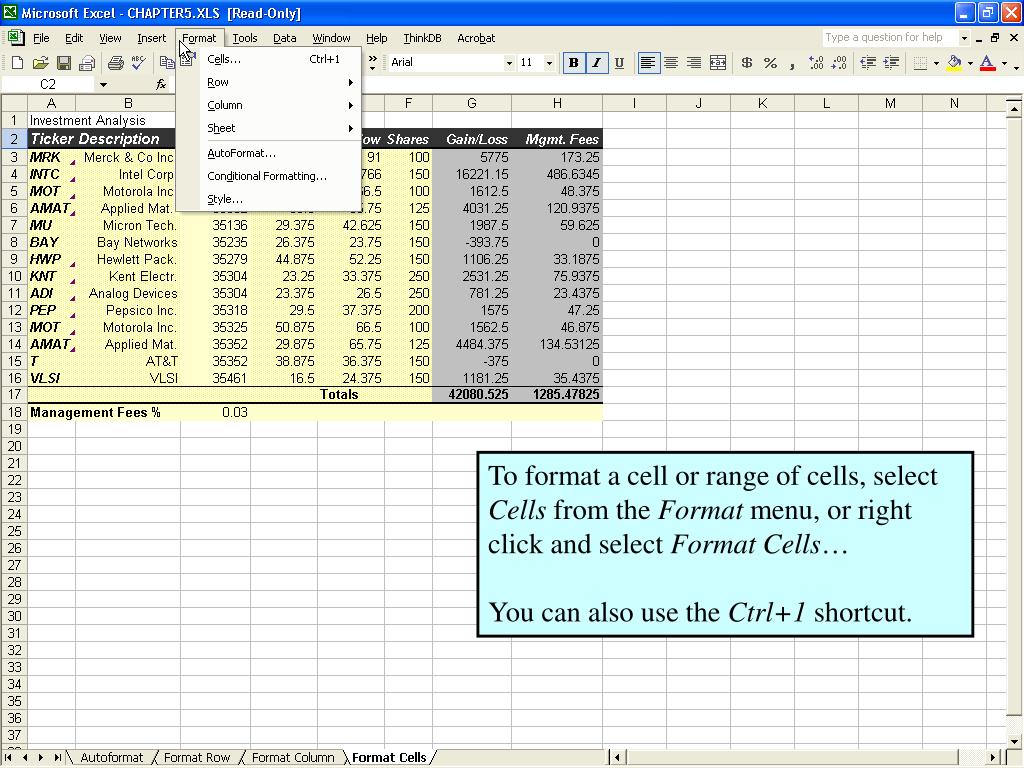Open the Font size dropdown arrow

coord(549,63)
